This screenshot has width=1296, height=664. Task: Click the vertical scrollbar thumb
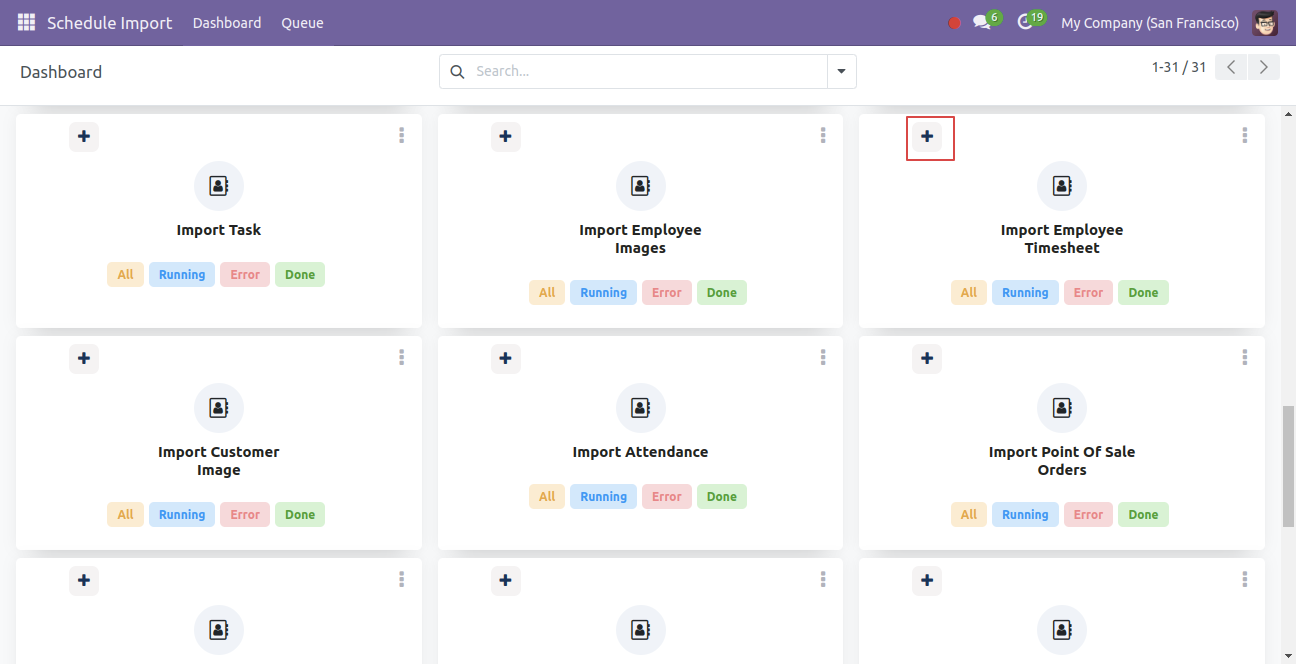(1288, 467)
